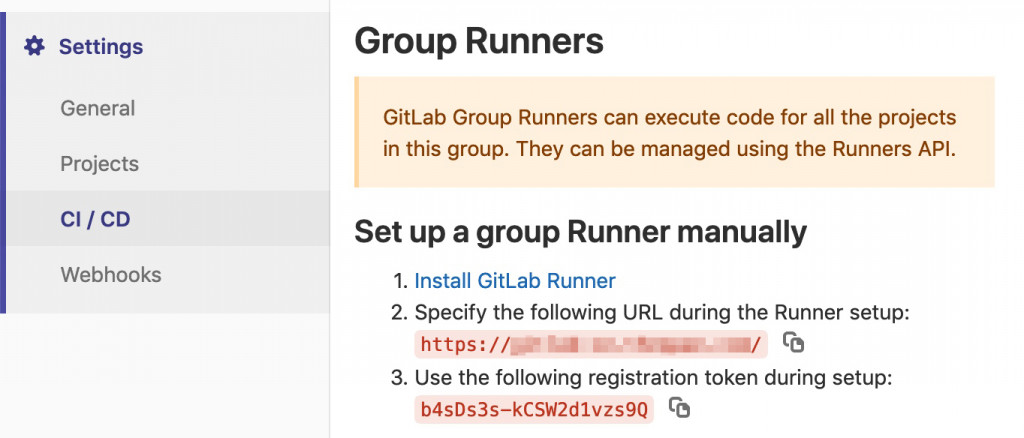Click 'Set up a group Runner manually' heading
The image size is (1024, 438).
tap(581, 232)
